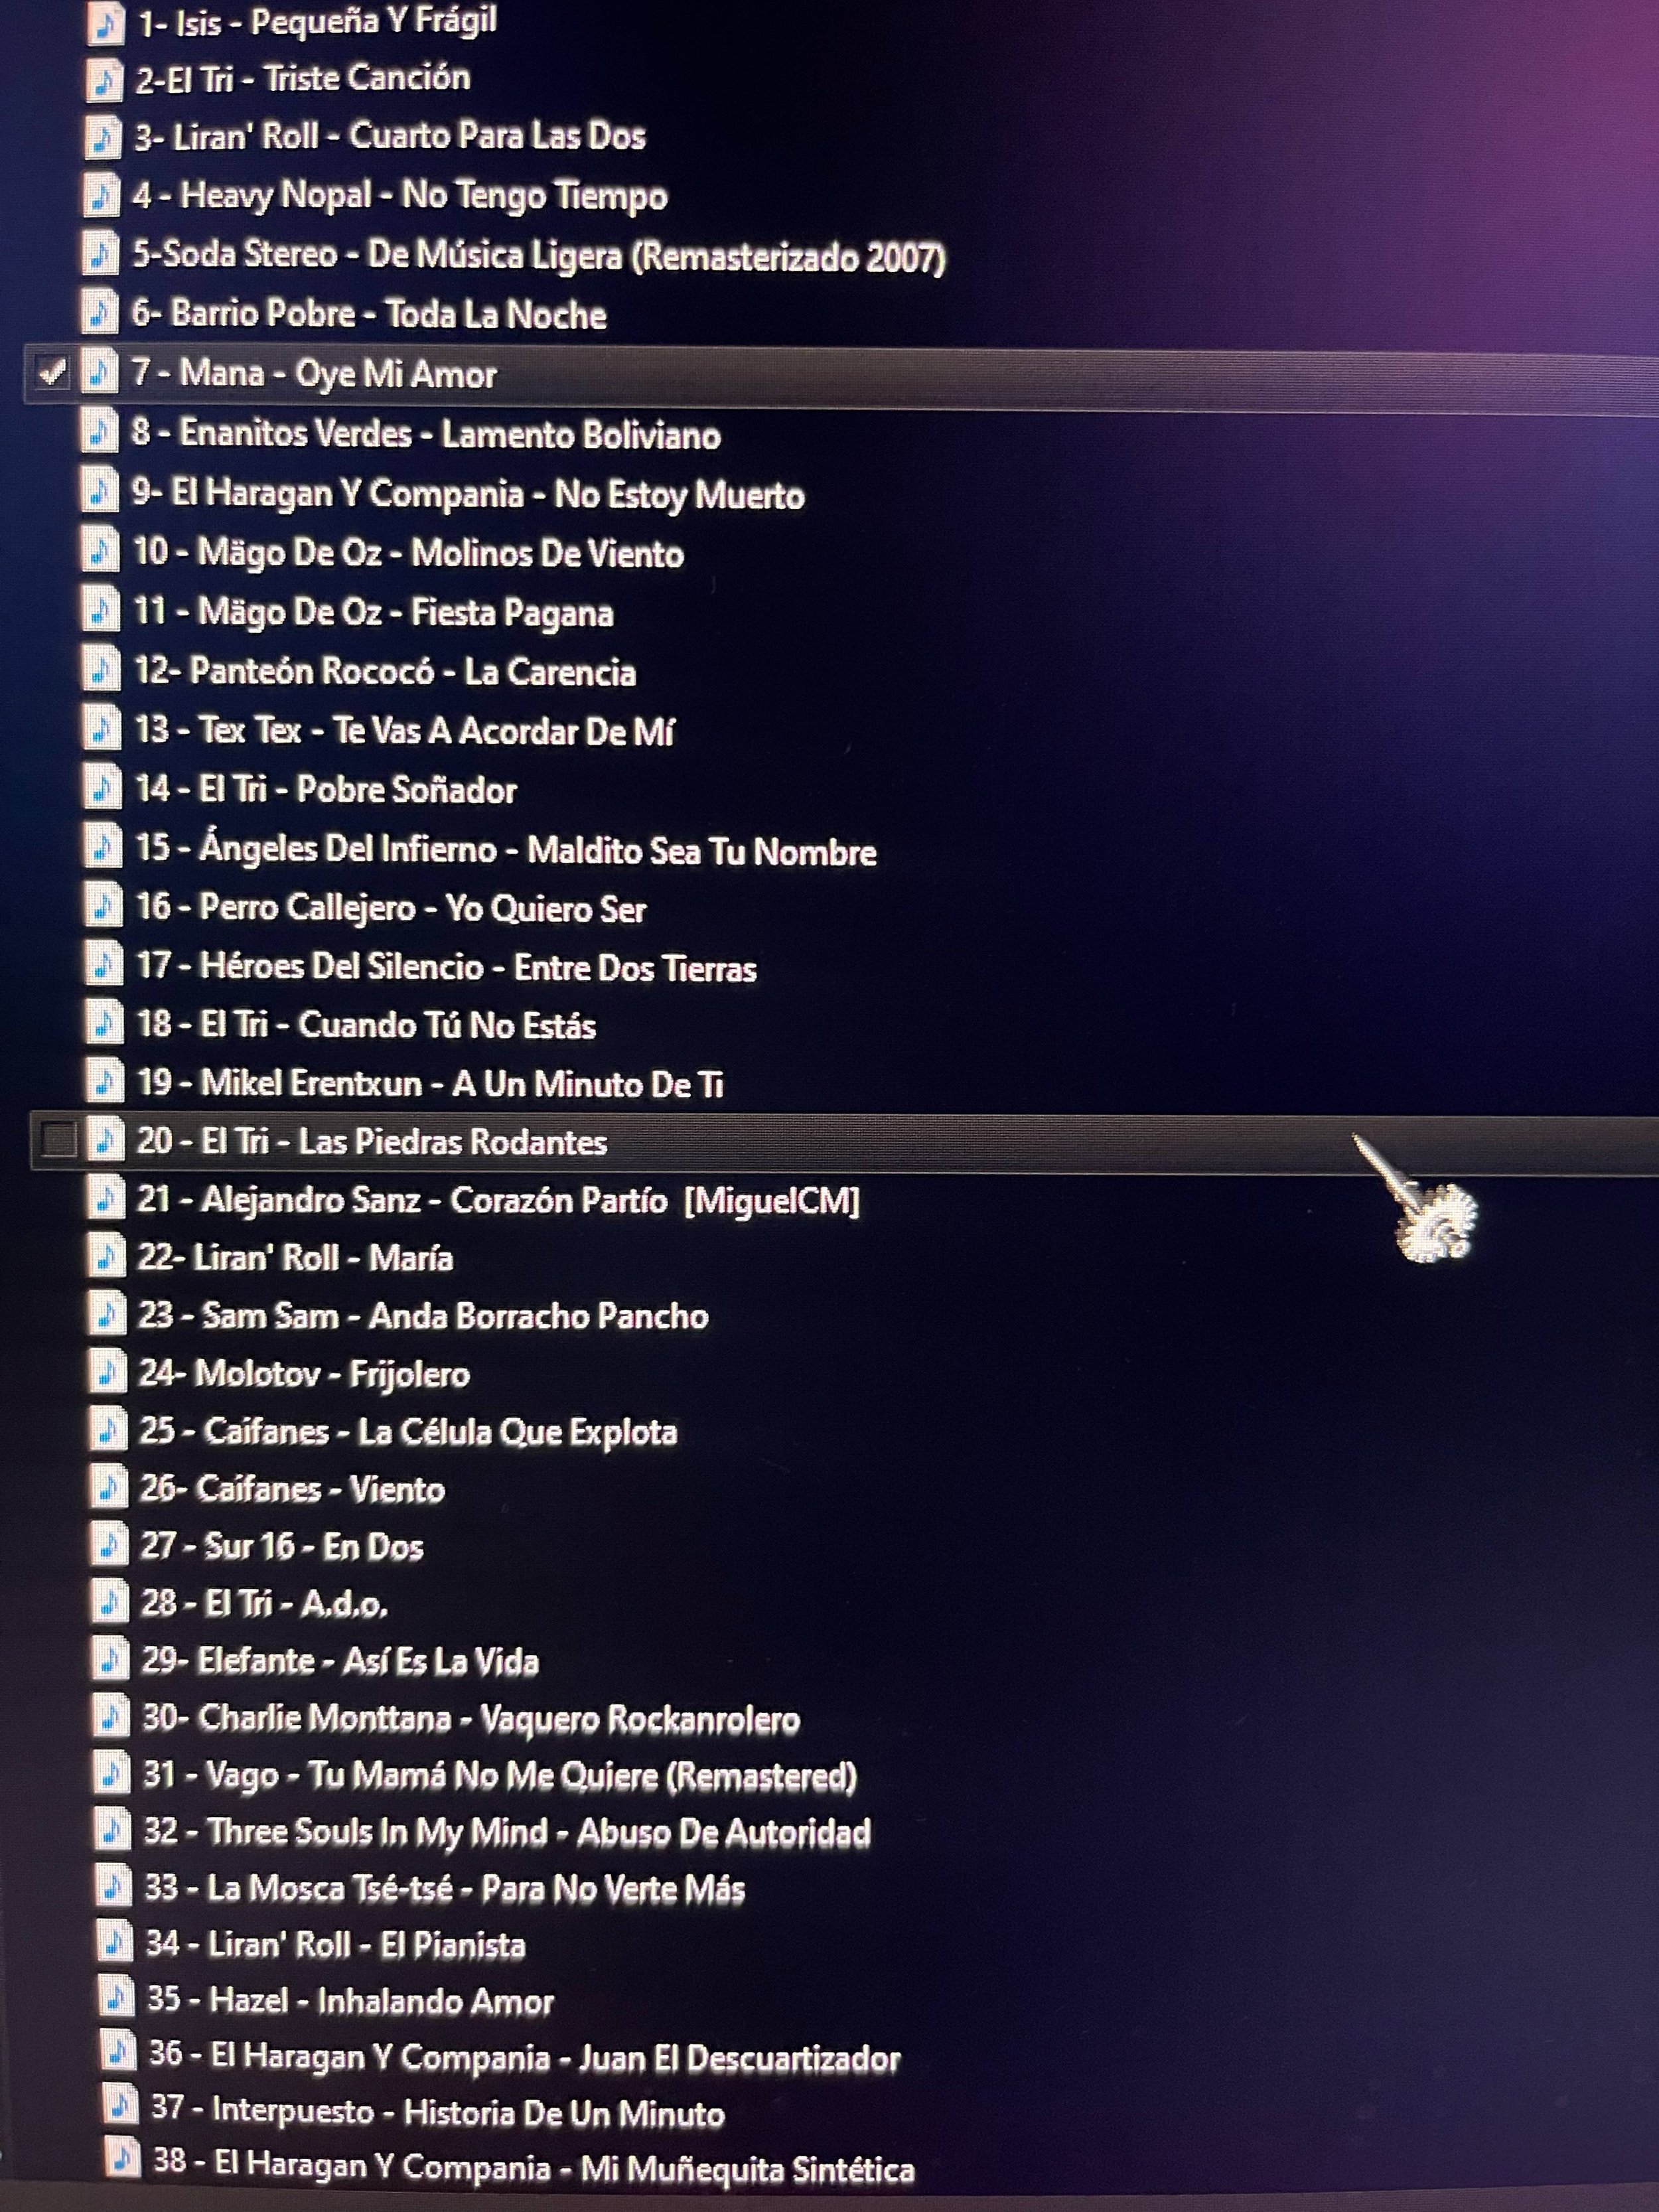
Task: Select 23 - Sam Sam - Anda Borracho Pancho
Action: [423, 1315]
